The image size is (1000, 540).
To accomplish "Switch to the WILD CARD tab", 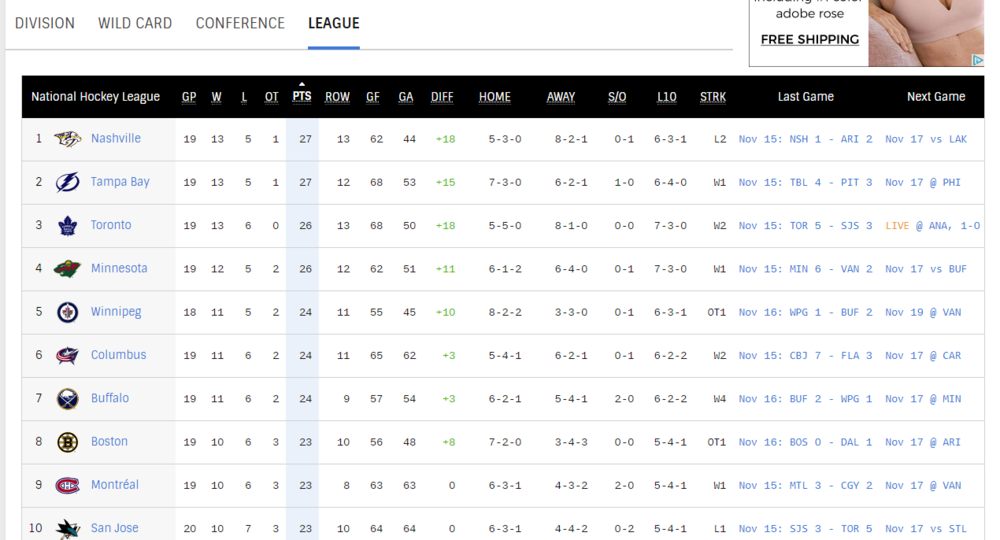I will 135,24.
